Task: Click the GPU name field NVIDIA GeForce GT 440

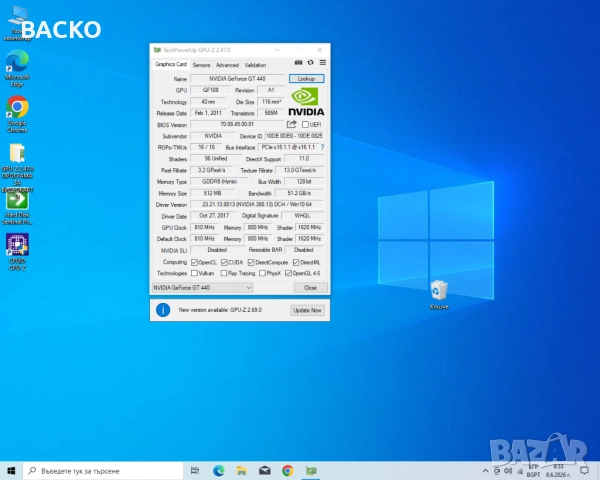Action: (237, 78)
